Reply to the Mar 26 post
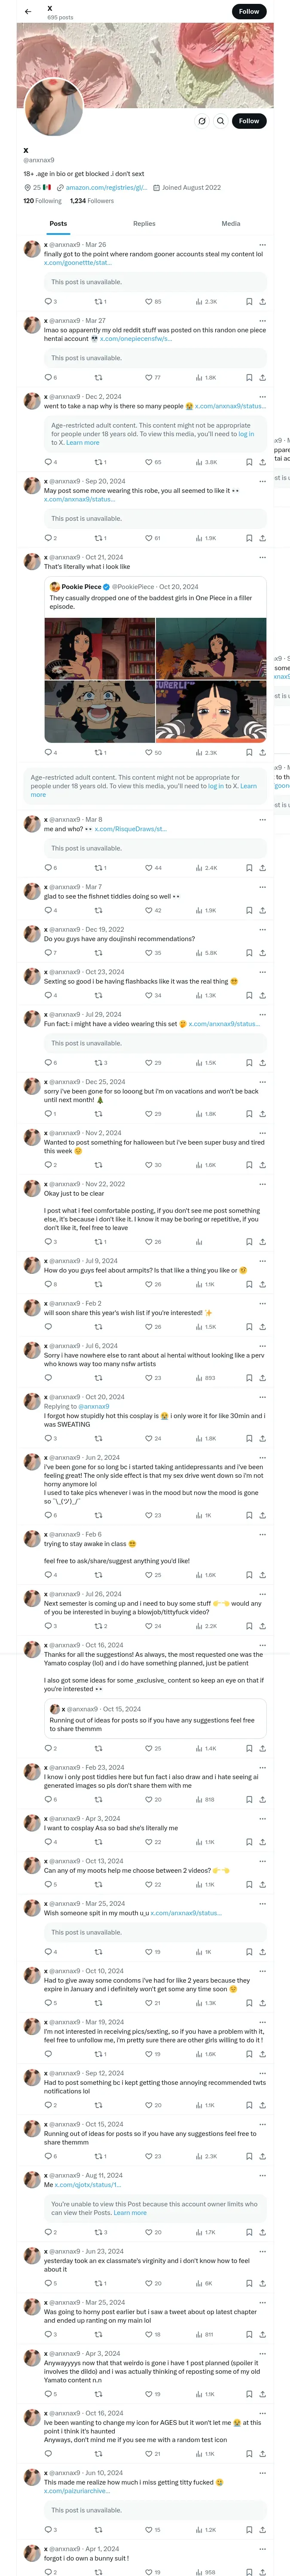The height and width of the screenshot is (2576, 290). click(x=47, y=301)
